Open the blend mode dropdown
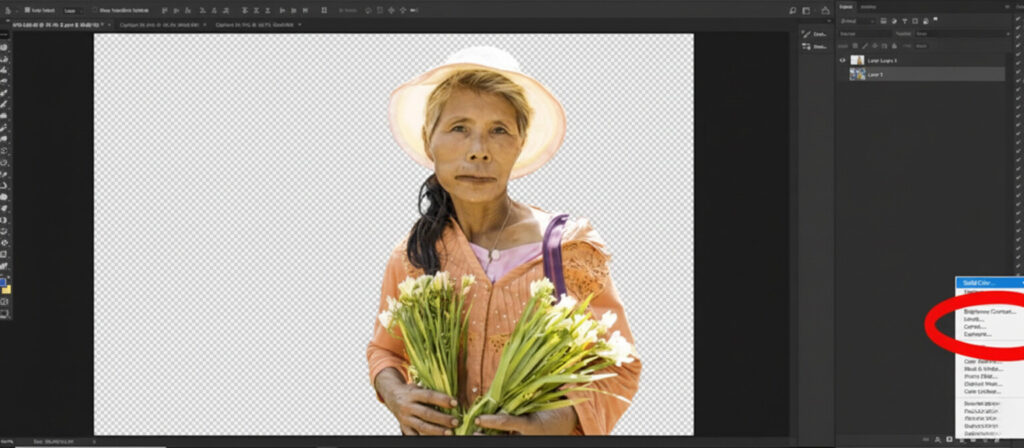 865,34
